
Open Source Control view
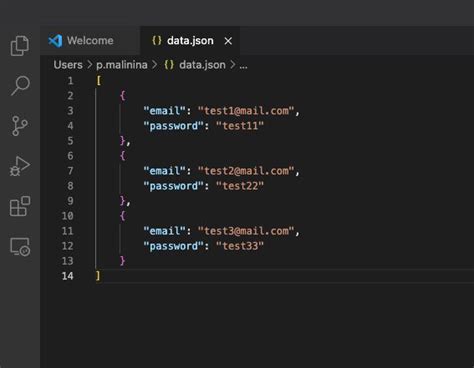[20, 126]
